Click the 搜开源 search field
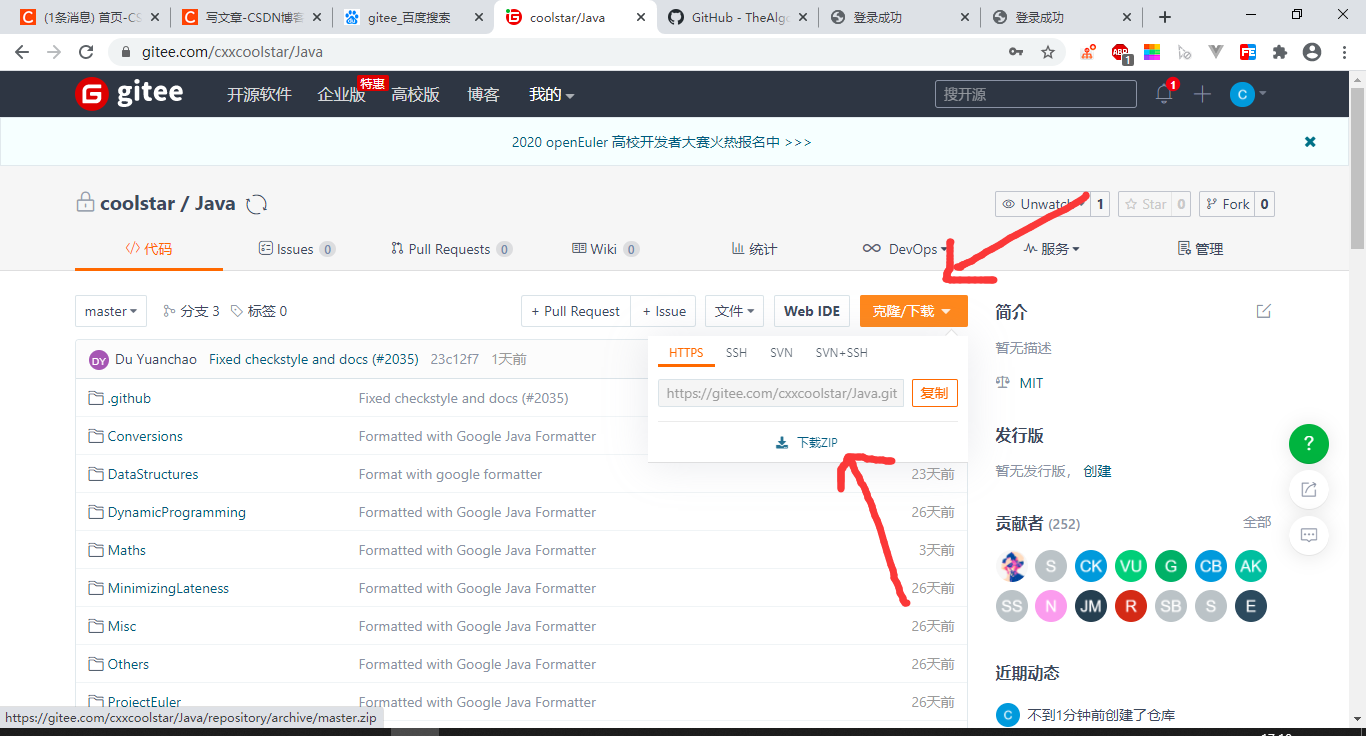Image resolution: width=1366 pixels, height=736 pixels. pyautogui.click(x=1035, y=93)
